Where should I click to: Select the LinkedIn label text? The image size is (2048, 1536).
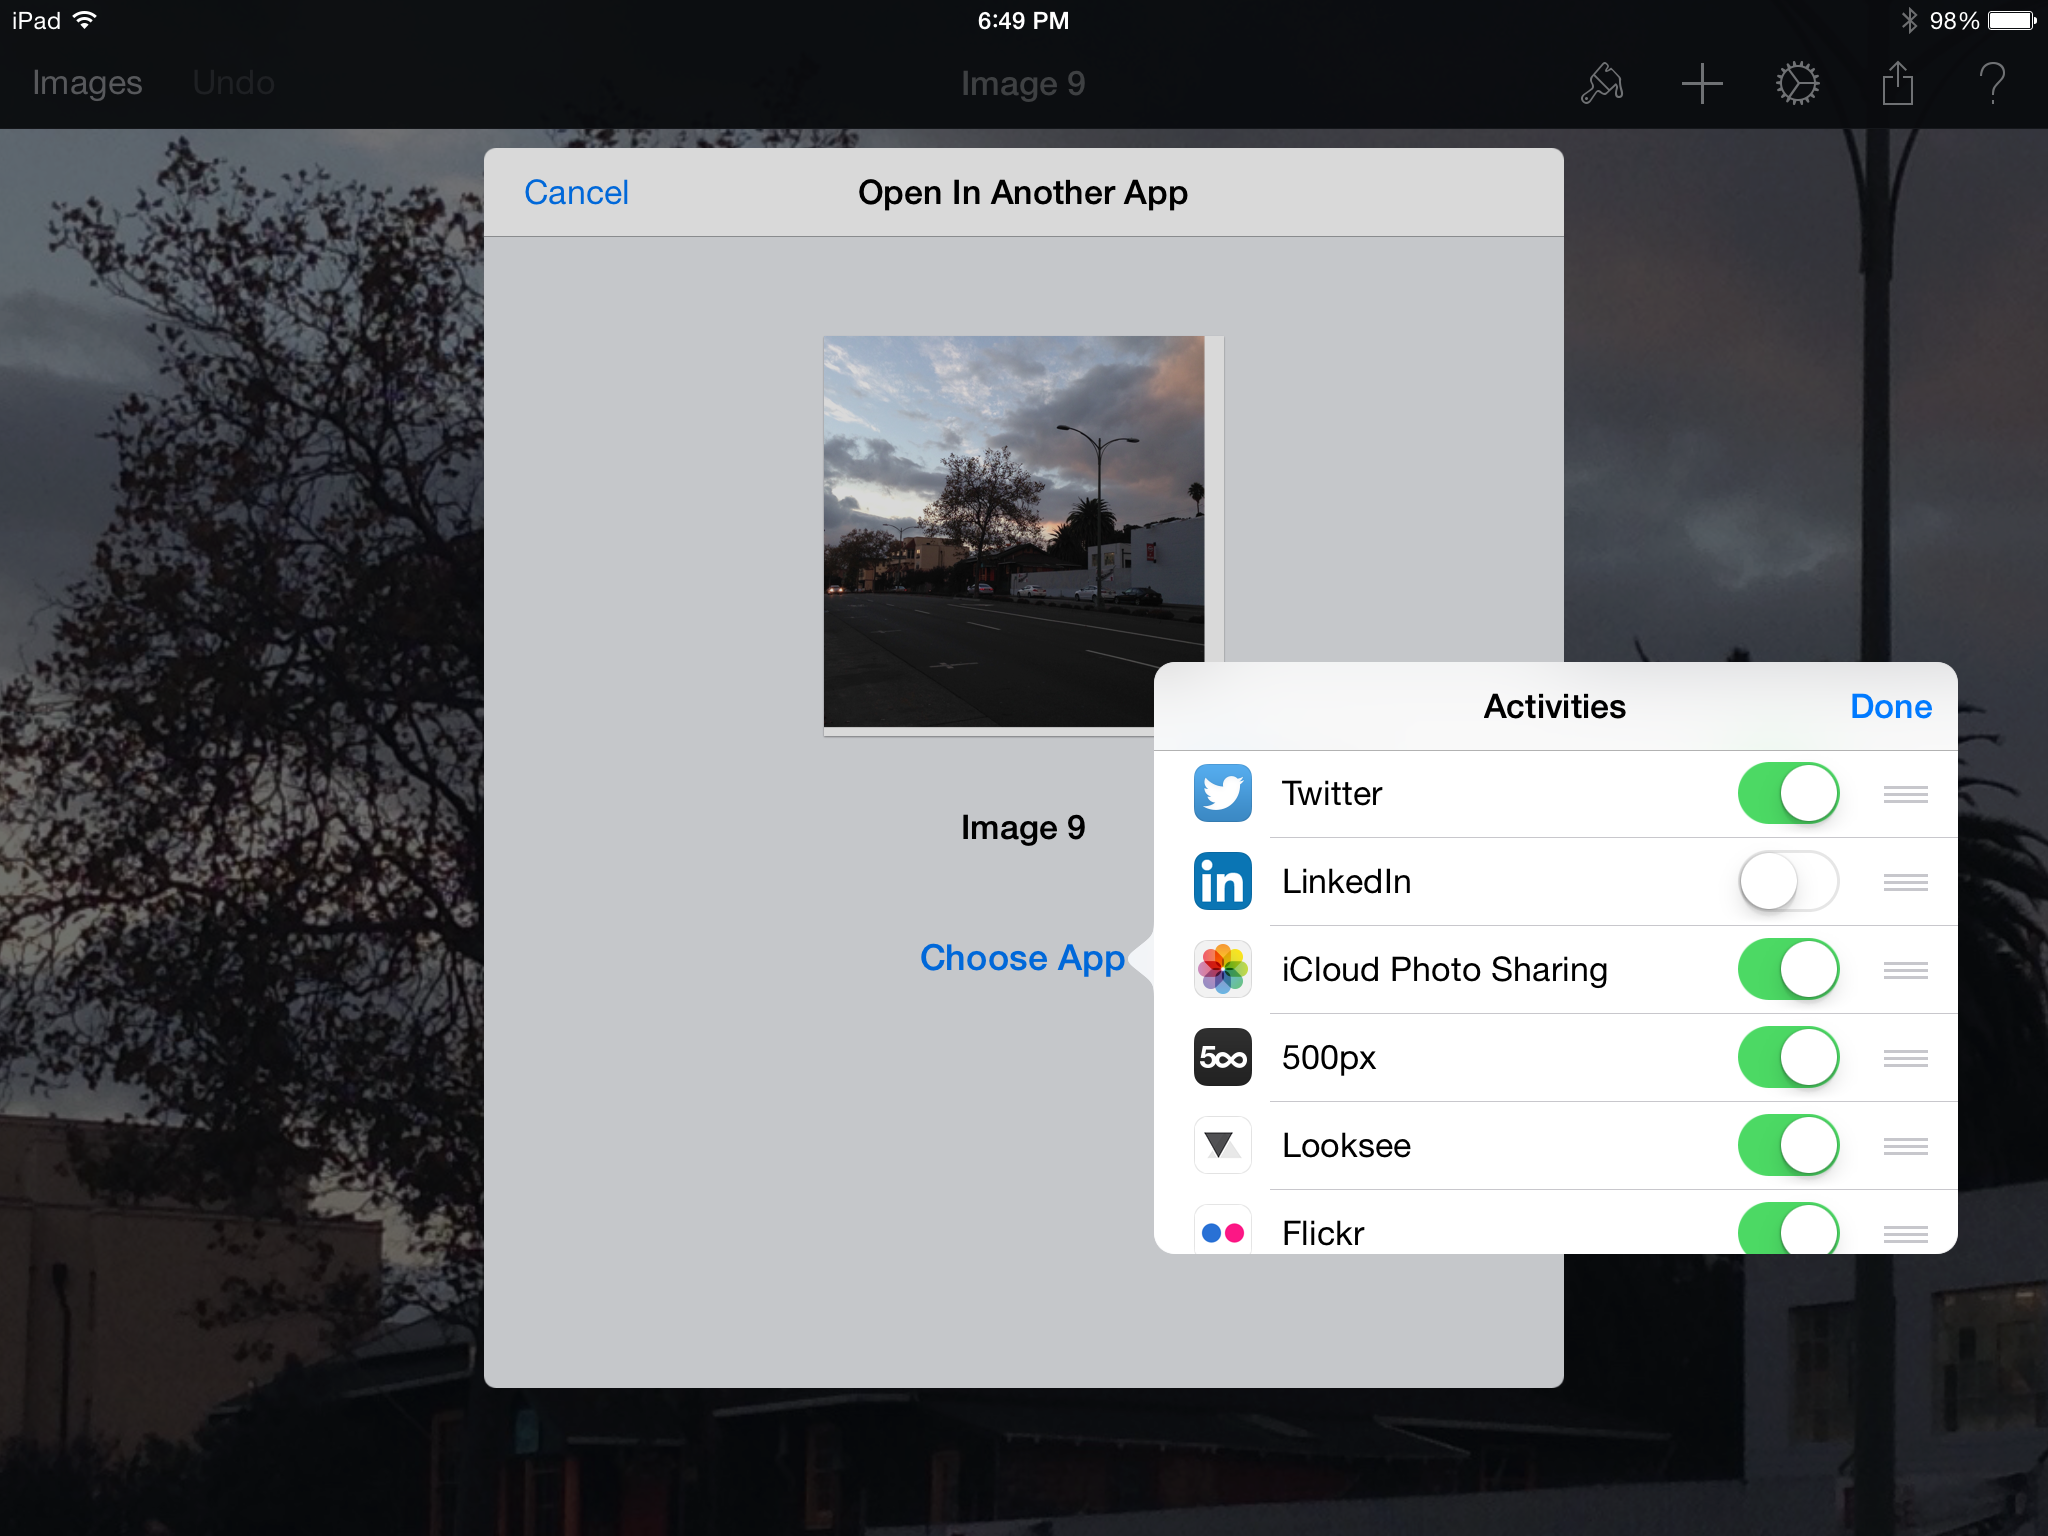pyautogui.click(x=1346, y=881)
